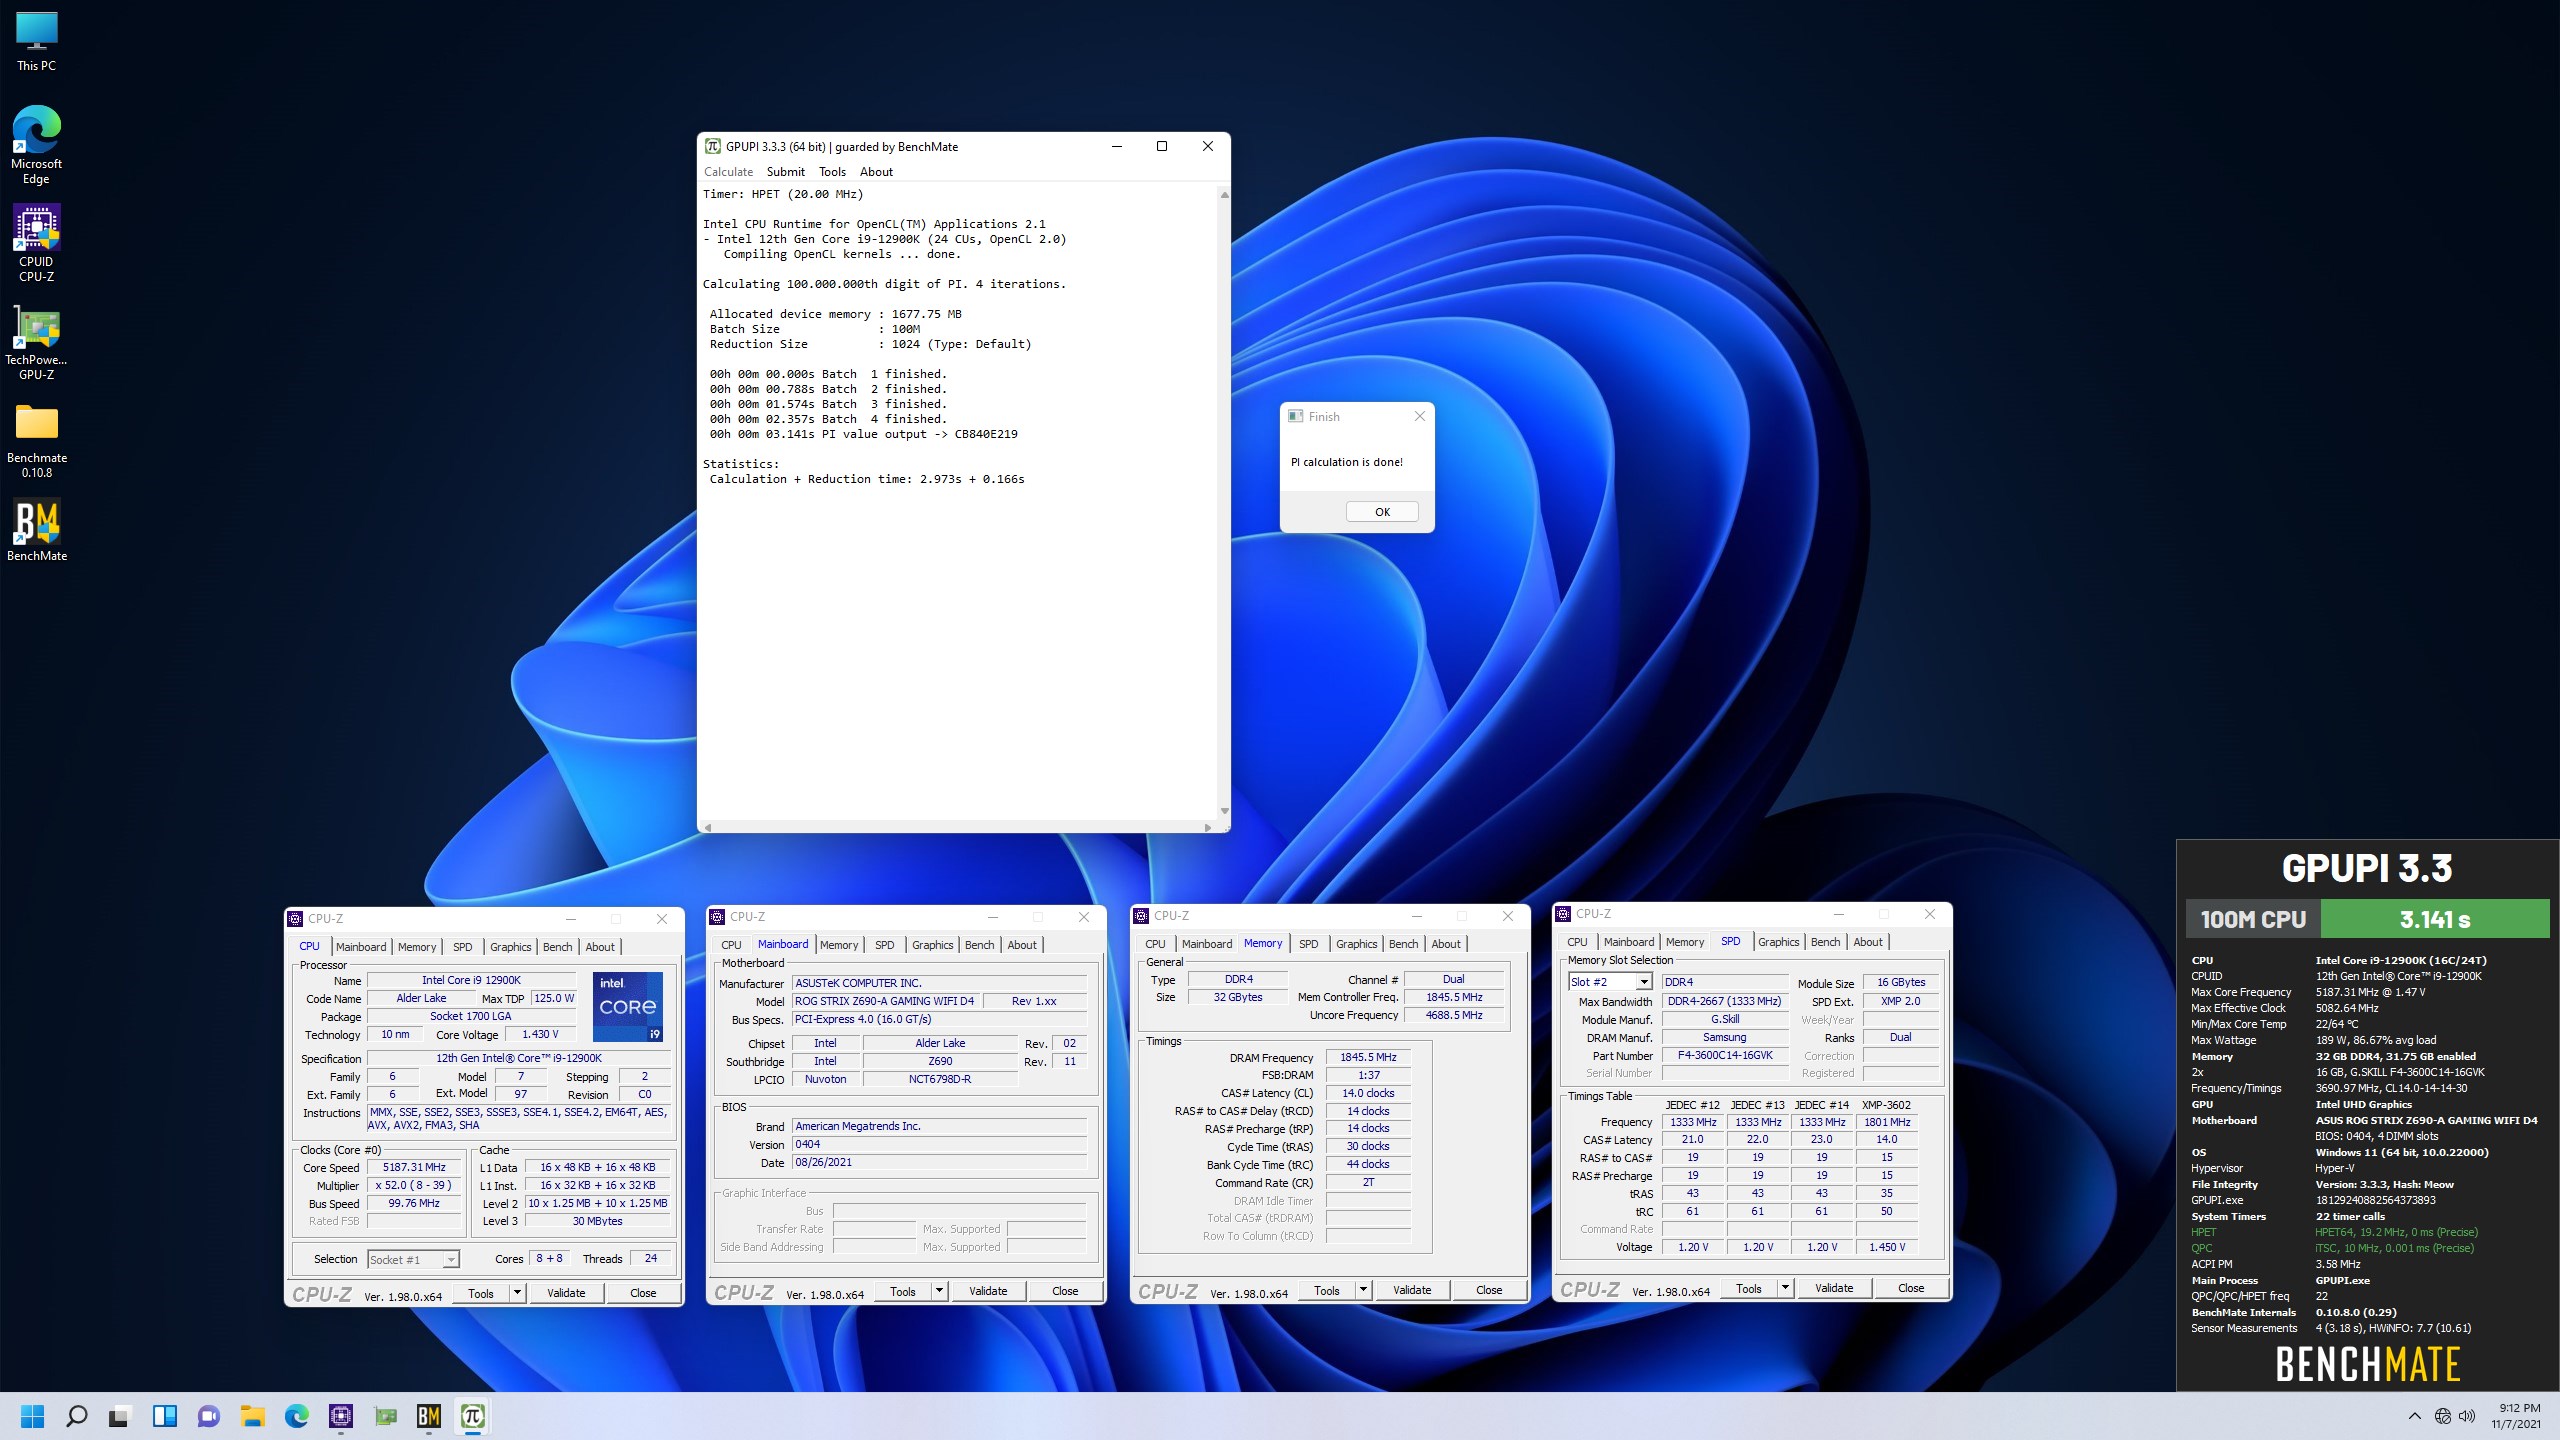This screenshot has width=2560, height=1440.
Task: Open Tools dropdown arrow in SPD window
Action: (1785, 1288)
